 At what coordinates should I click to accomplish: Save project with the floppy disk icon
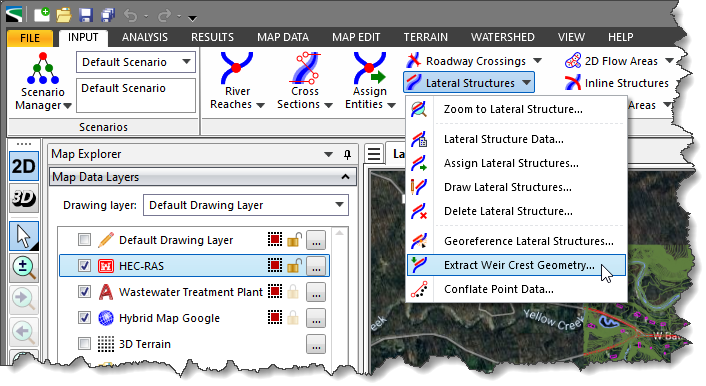86,15
